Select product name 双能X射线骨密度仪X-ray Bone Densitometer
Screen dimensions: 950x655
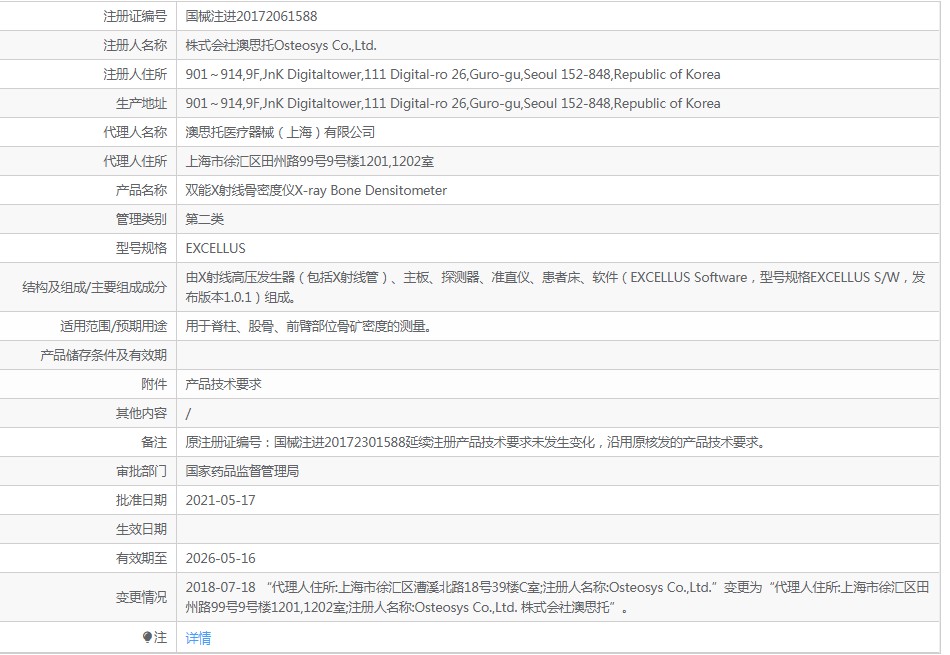(x=316, y=190)
